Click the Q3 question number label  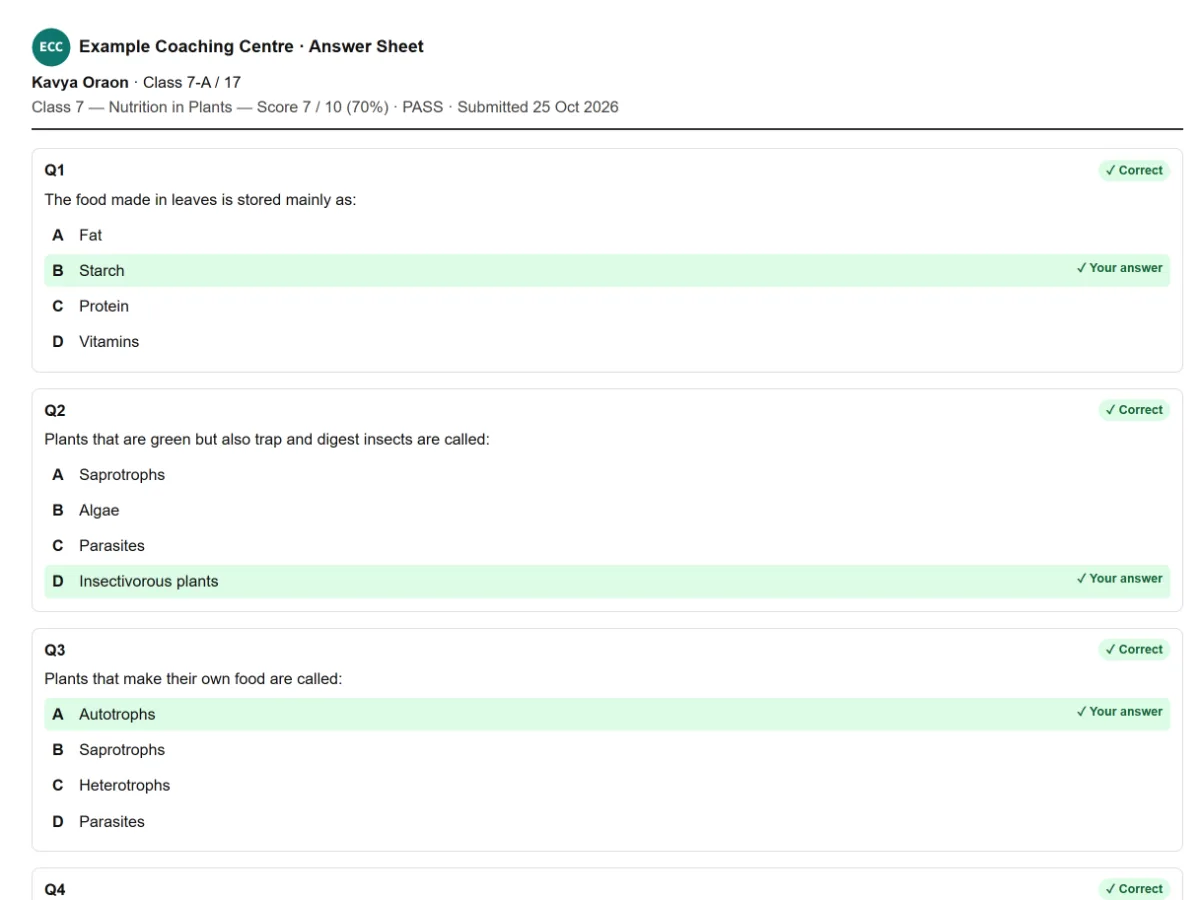point(55,650)
